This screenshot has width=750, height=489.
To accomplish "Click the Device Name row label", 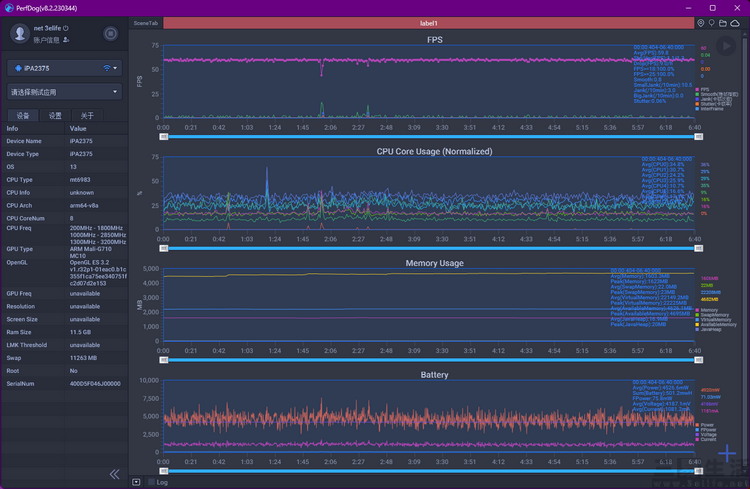I will tap(24, 141).
